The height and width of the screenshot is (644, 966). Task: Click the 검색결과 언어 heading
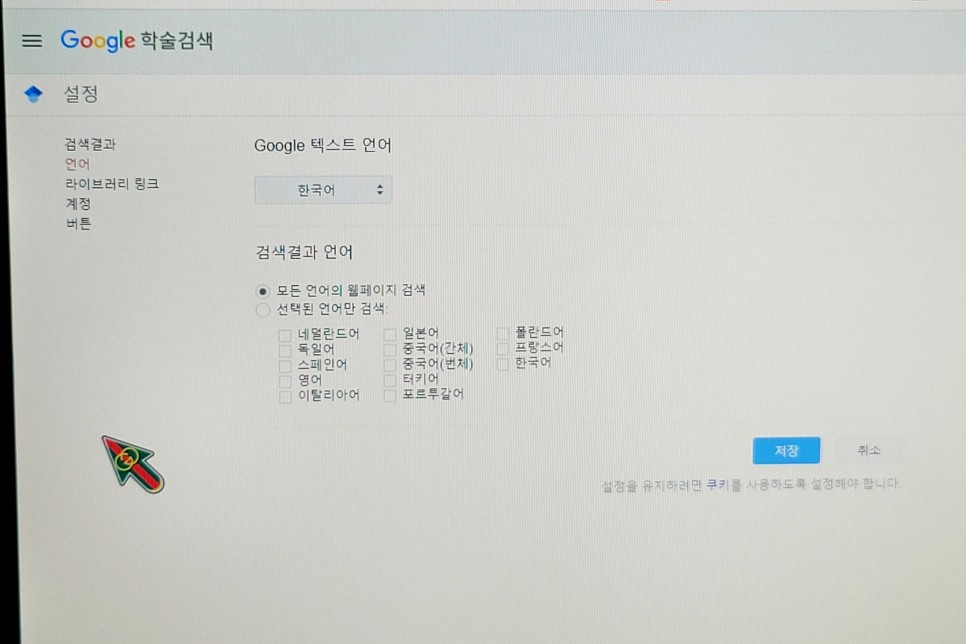pyautogui.click(x=304, y=252)
